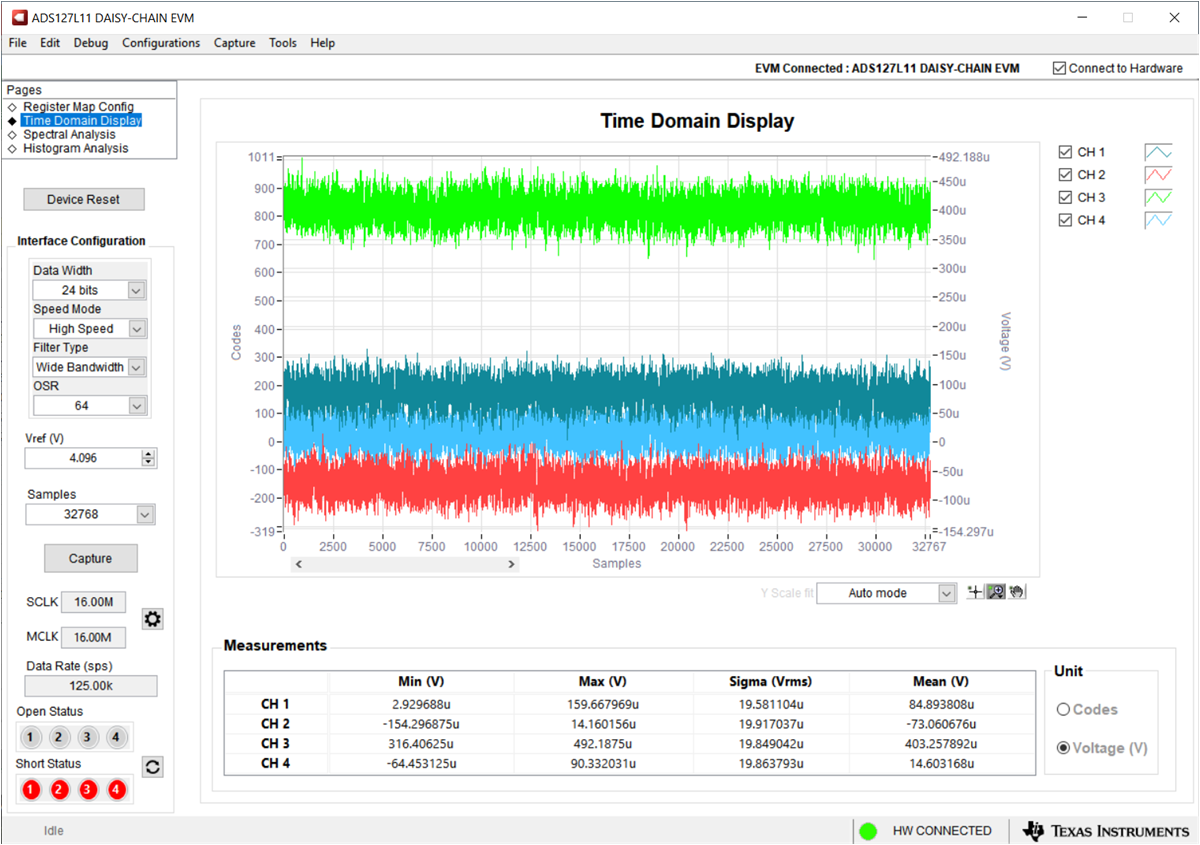1200x845 pixels.
Task: Click the refresh status icon
Action: click(x=153, y=767)
